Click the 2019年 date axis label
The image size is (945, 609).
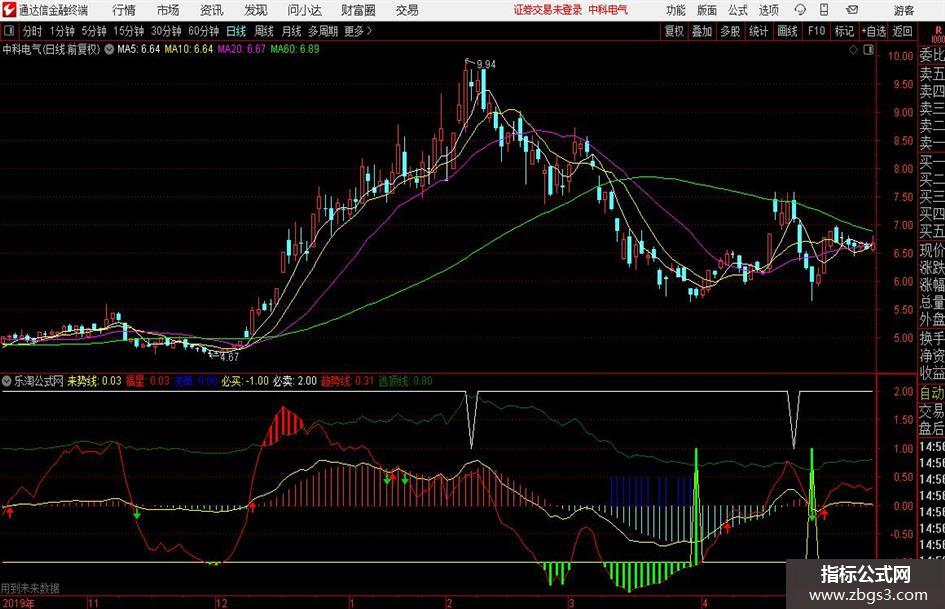(x=18, y=603)
